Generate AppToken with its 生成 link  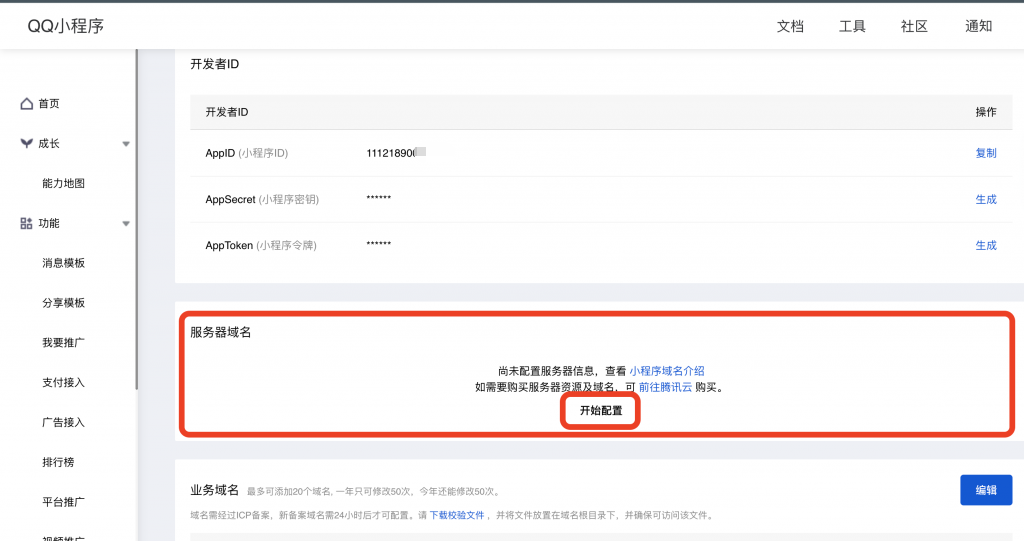[985, 245]
